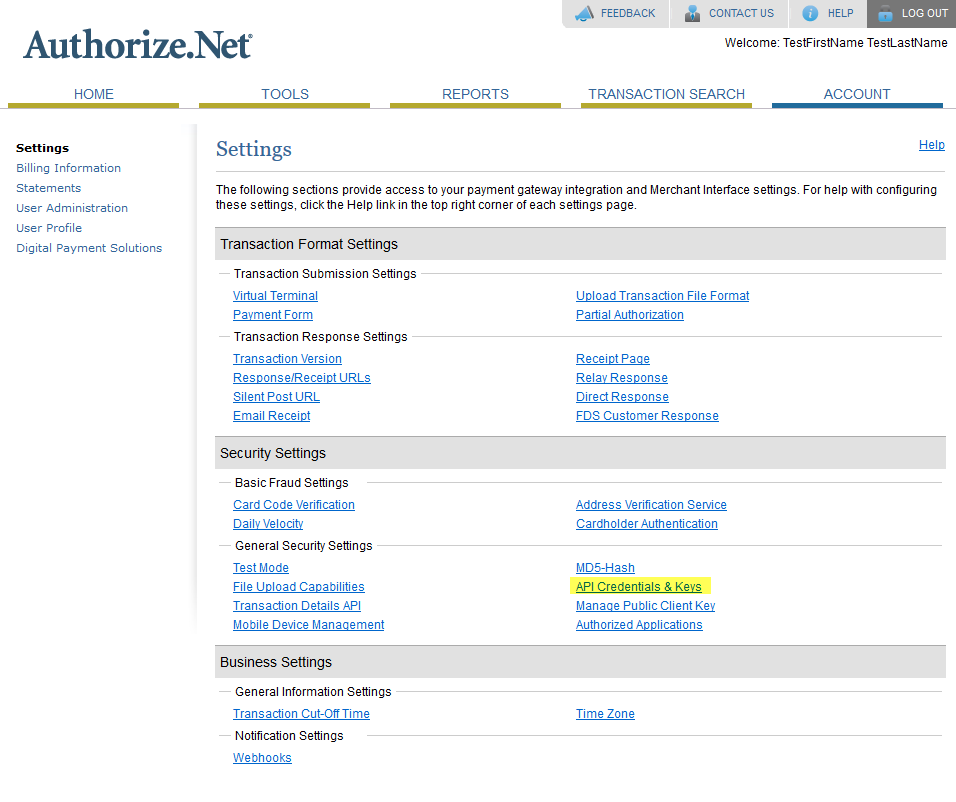Screen dimensions: 956x802
Task: Click the Log Out padlock icon
Action: pos(886,13)
